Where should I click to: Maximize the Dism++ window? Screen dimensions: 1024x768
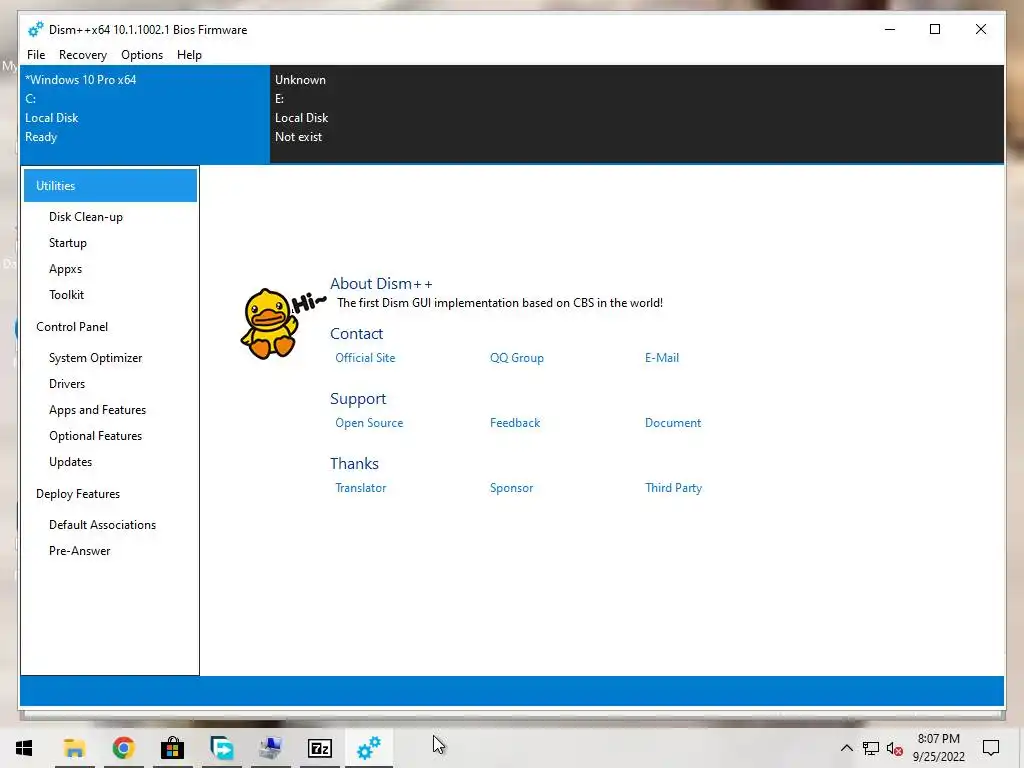(935, 29)
